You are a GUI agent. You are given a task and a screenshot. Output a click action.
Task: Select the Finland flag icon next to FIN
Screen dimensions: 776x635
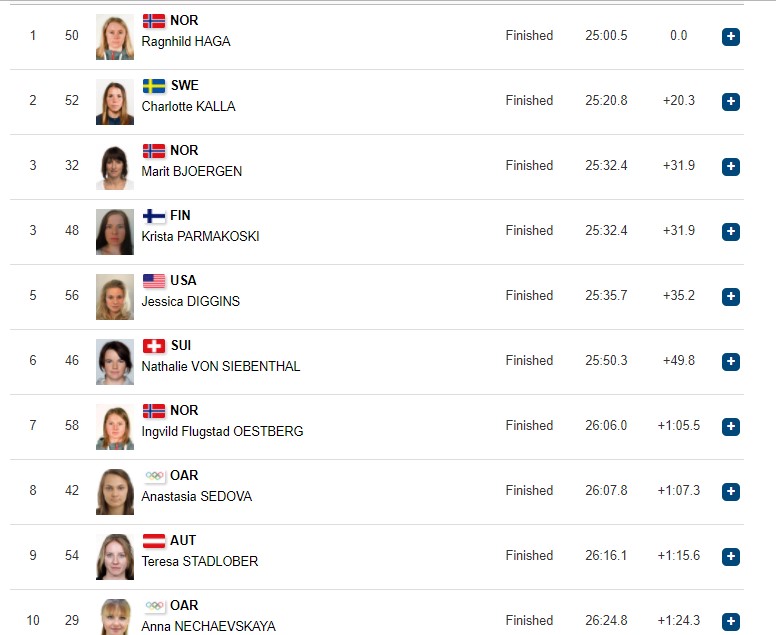point(154,216)
